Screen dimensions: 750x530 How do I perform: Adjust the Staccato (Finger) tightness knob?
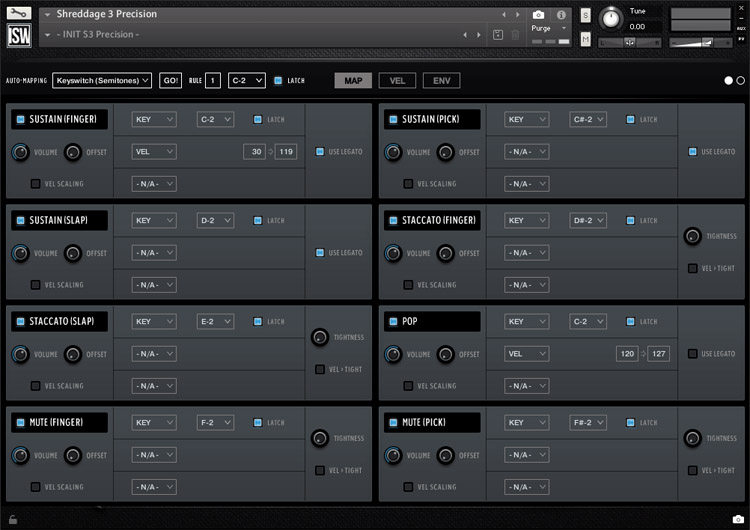click(692, 236)
